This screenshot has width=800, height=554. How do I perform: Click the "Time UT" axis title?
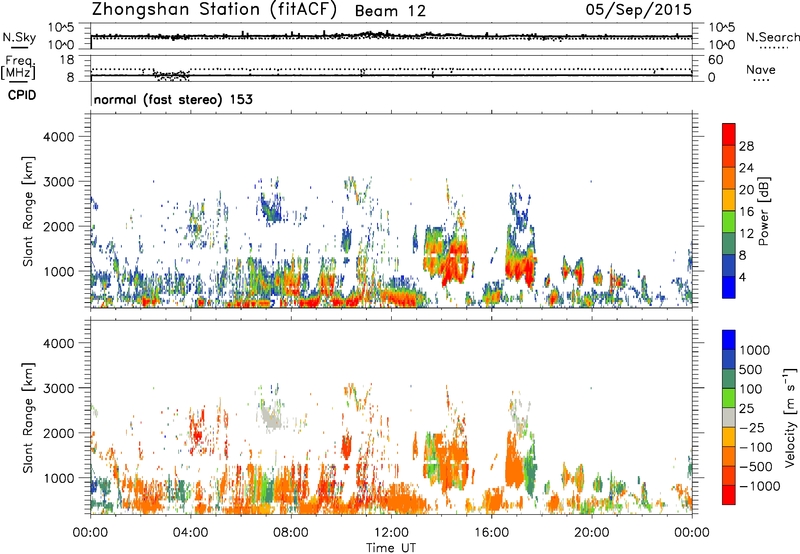(391, 548)
